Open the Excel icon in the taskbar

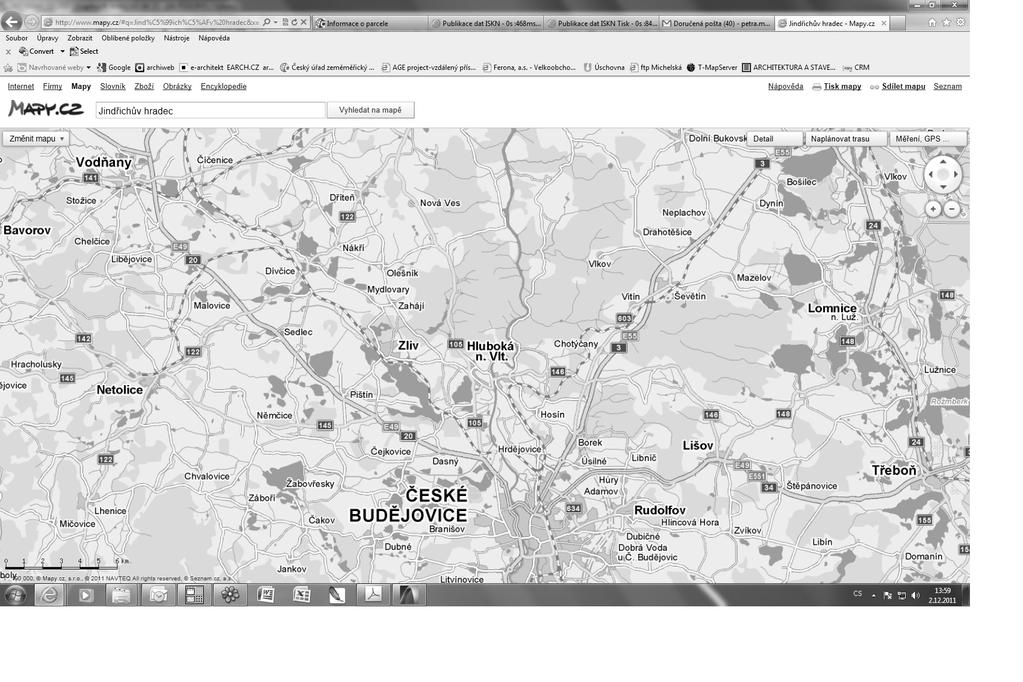point(301,595)
